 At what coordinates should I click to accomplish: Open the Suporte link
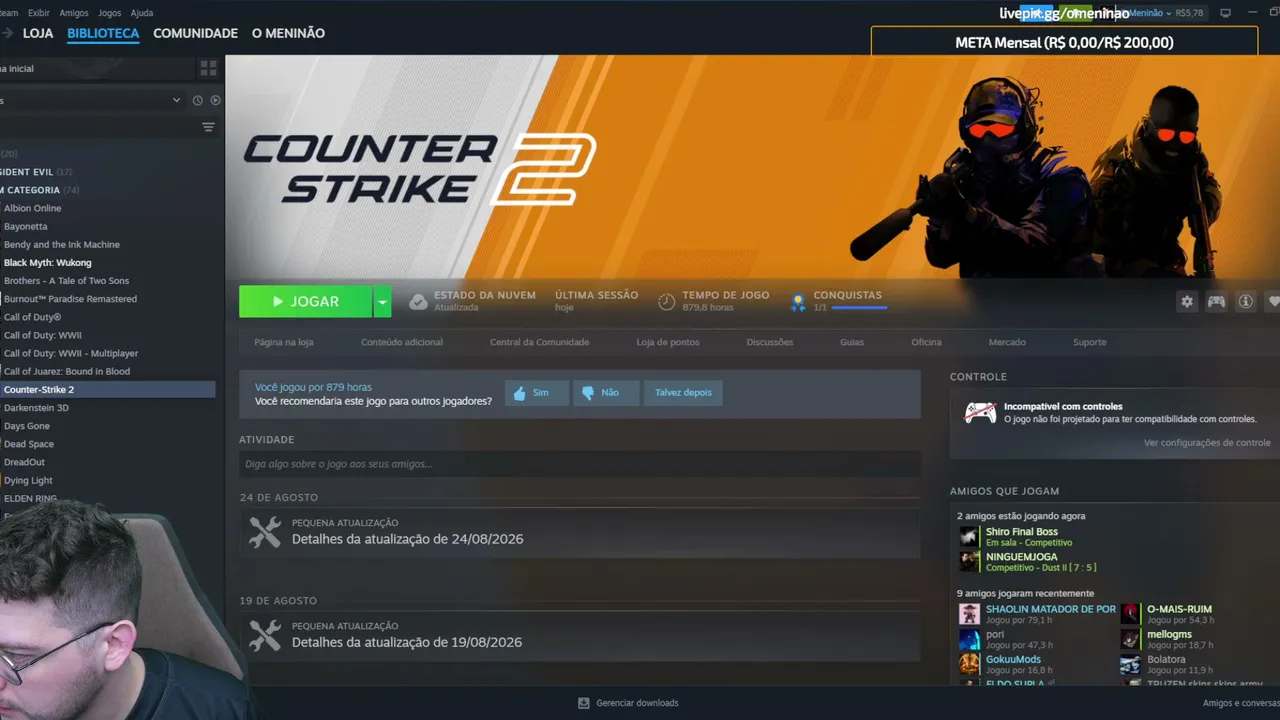(x=1090, y=342)
